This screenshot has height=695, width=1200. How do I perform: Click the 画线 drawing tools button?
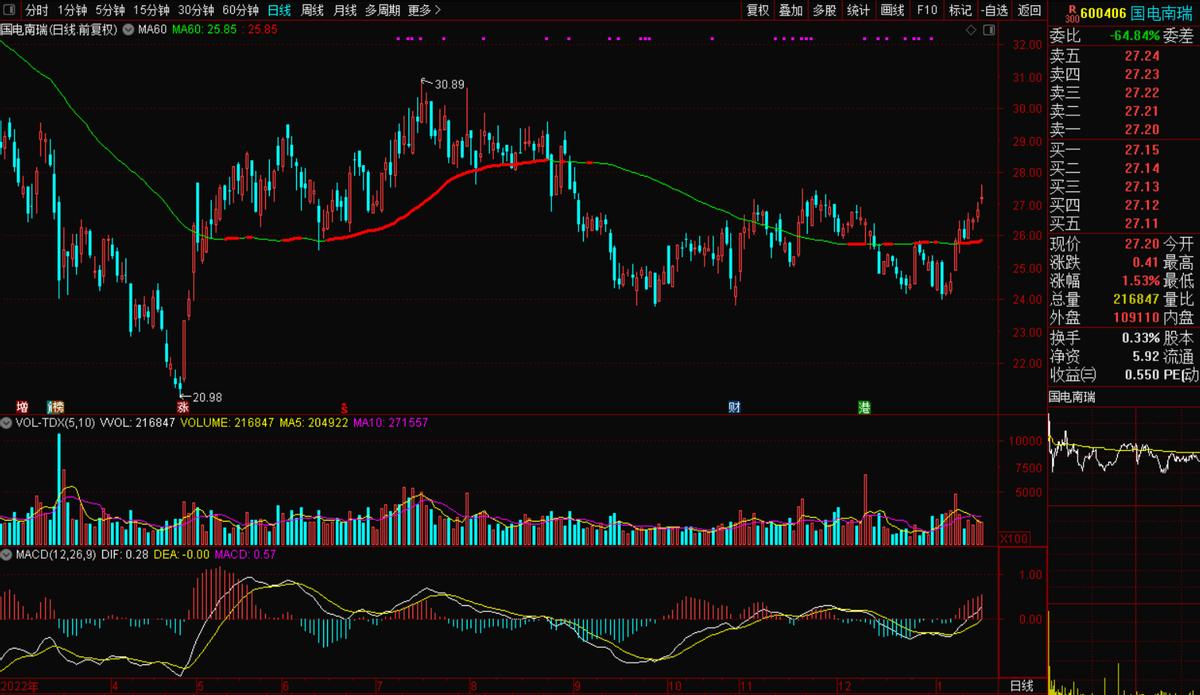point(892,10)
